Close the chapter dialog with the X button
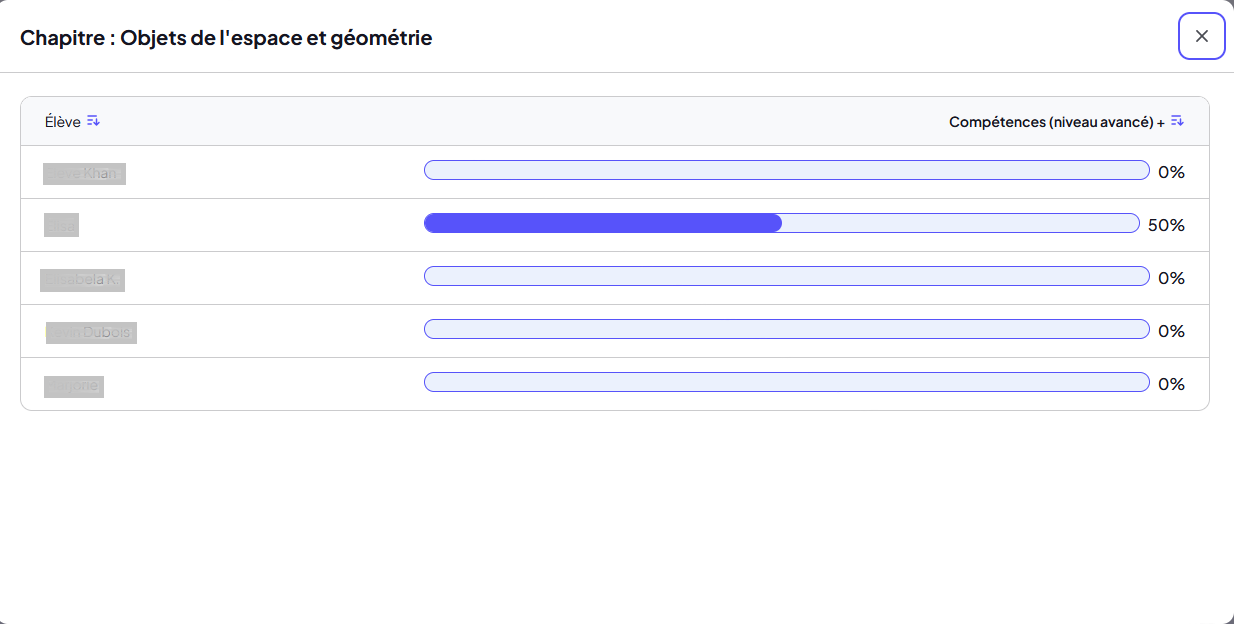Screen dimensions: 1234x624 1202,36
